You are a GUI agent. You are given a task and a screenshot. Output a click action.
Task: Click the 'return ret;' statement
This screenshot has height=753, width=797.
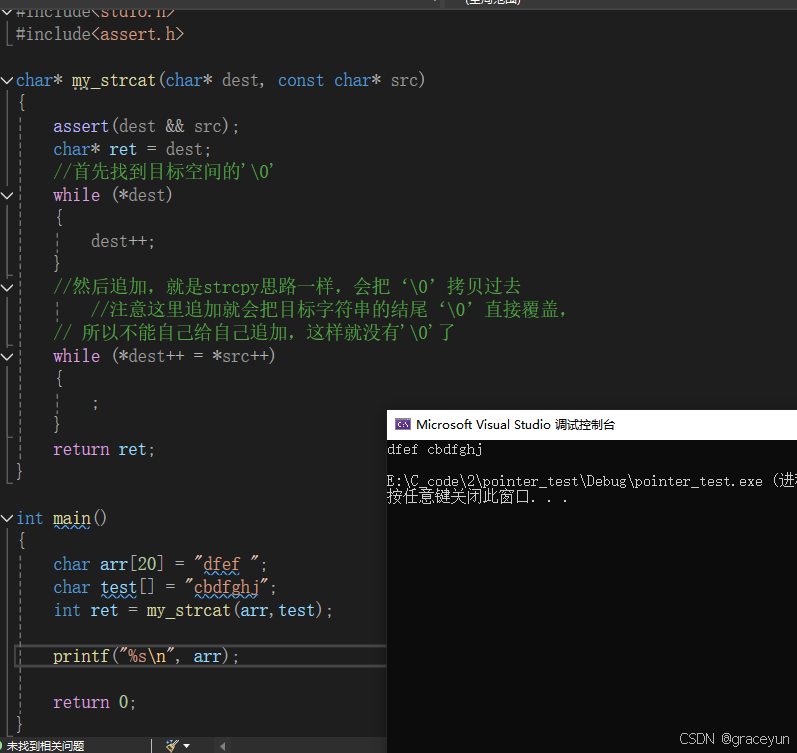point(104,449)
